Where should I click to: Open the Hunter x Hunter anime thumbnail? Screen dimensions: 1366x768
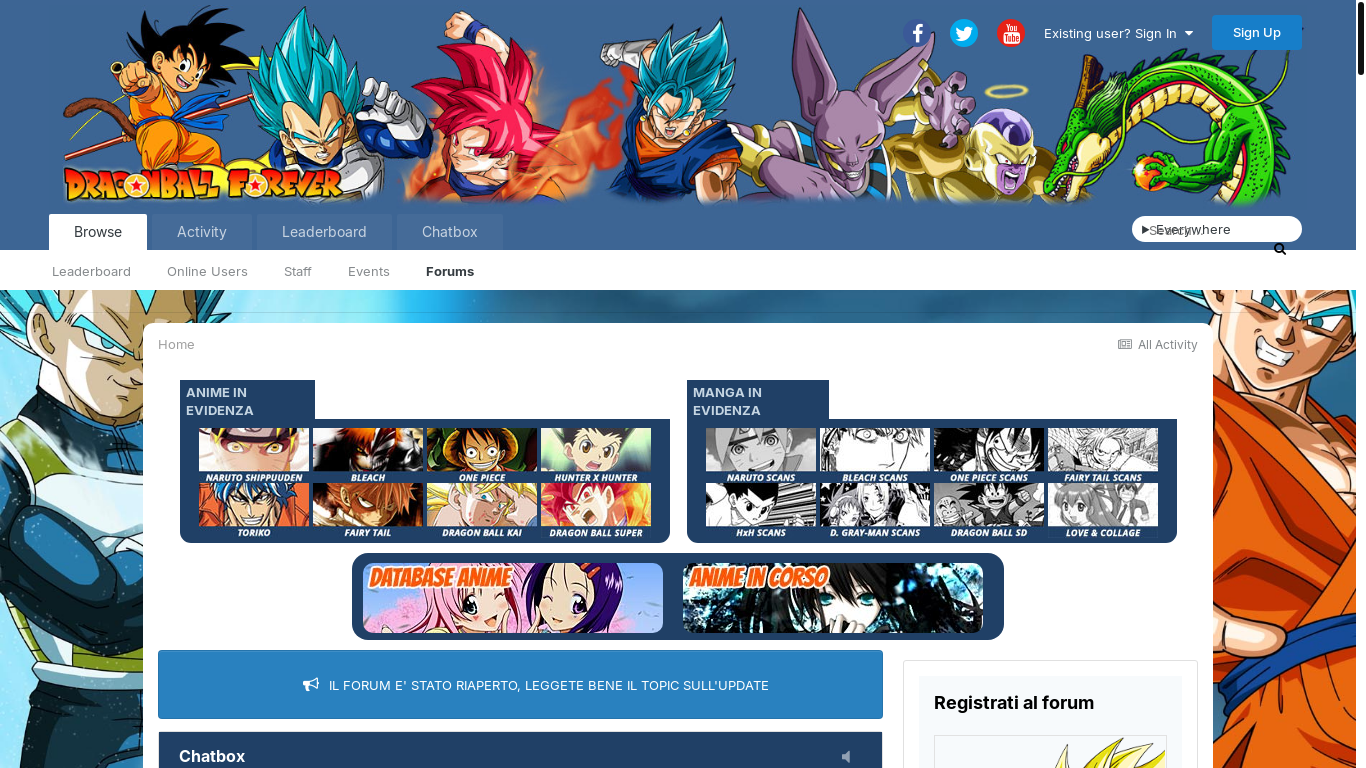pyautogui.click(x=596, y=456)
